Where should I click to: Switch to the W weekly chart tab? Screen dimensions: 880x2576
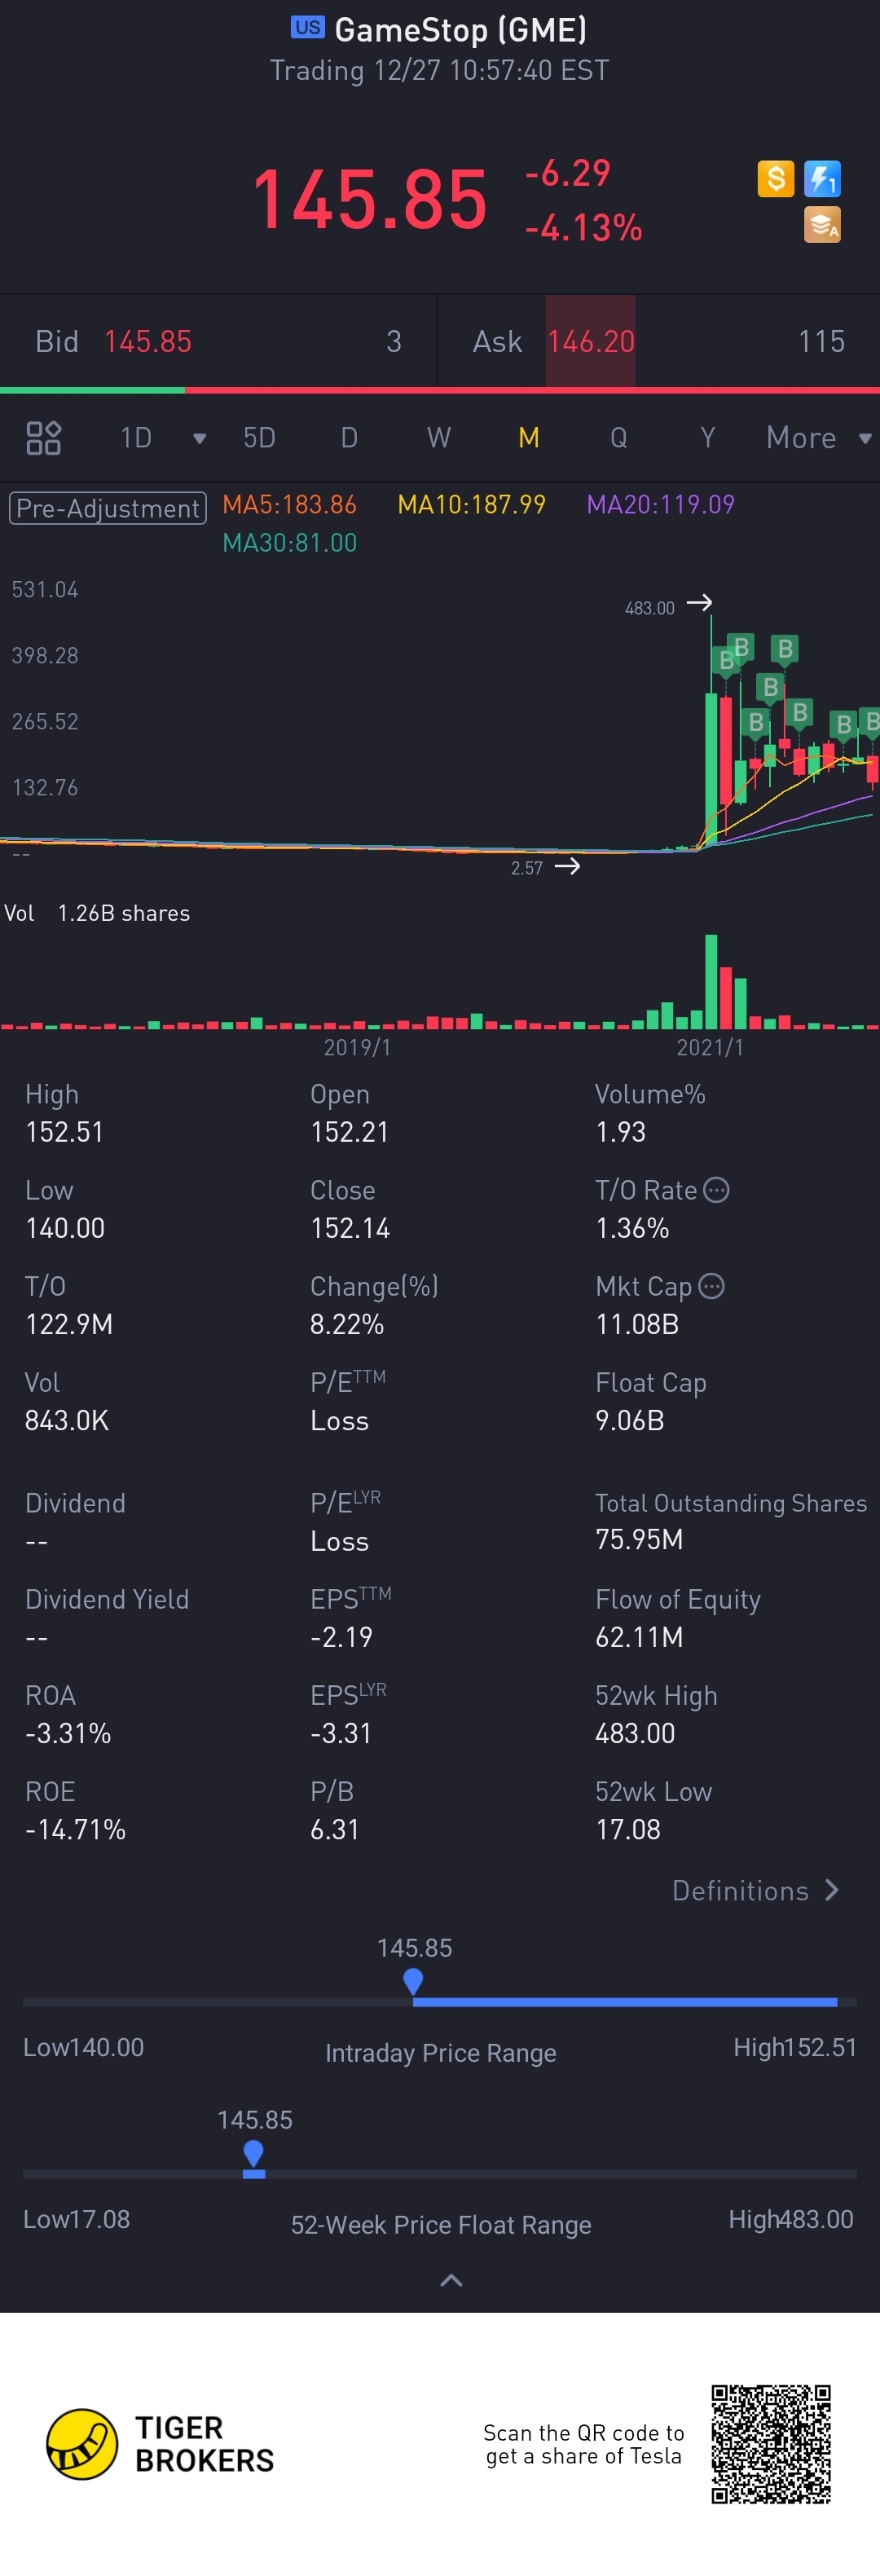(x=439, y=438)
